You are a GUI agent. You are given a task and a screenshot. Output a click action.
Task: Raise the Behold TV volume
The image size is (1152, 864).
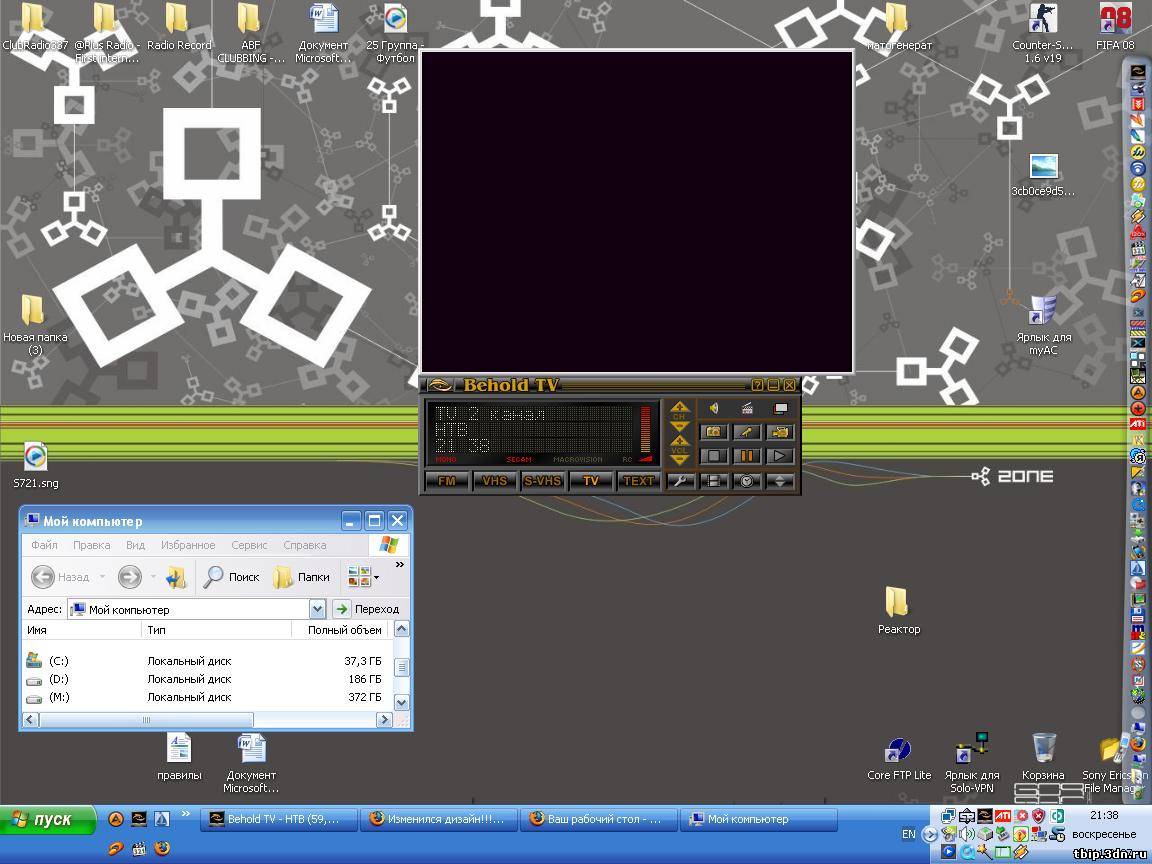679,440
